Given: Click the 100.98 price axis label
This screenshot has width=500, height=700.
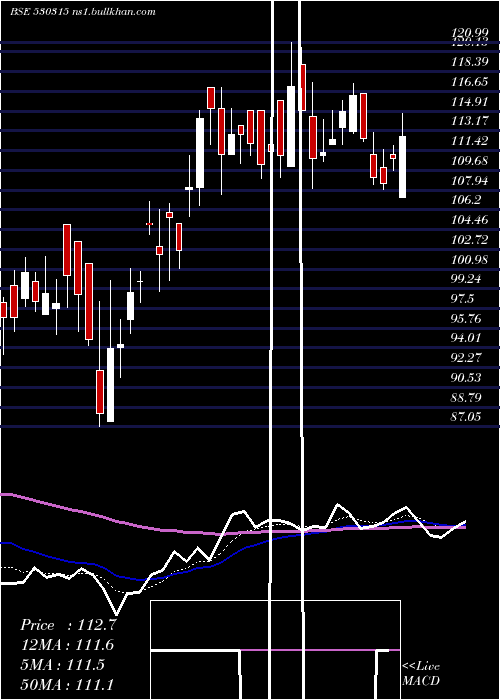Looking at the screenshot, I should pyautogui.click(x=469, y=259).
